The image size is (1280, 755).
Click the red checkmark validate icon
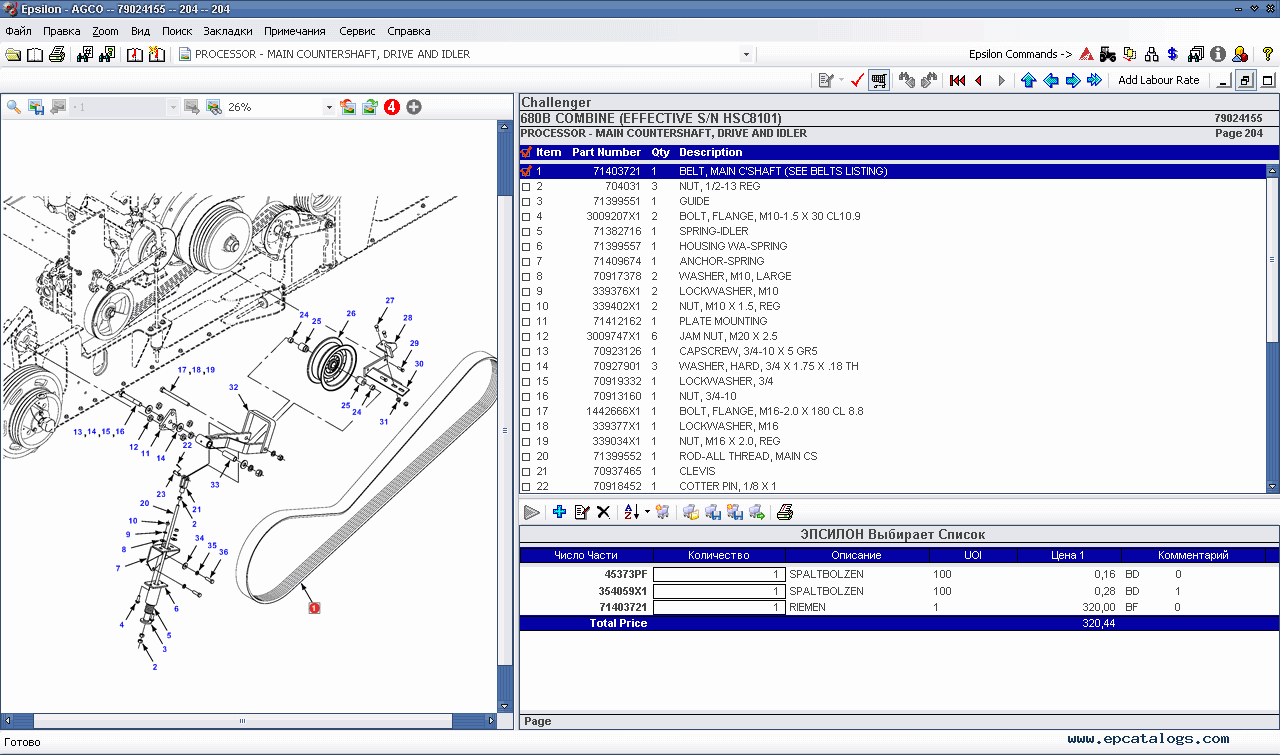pos(856,80)
